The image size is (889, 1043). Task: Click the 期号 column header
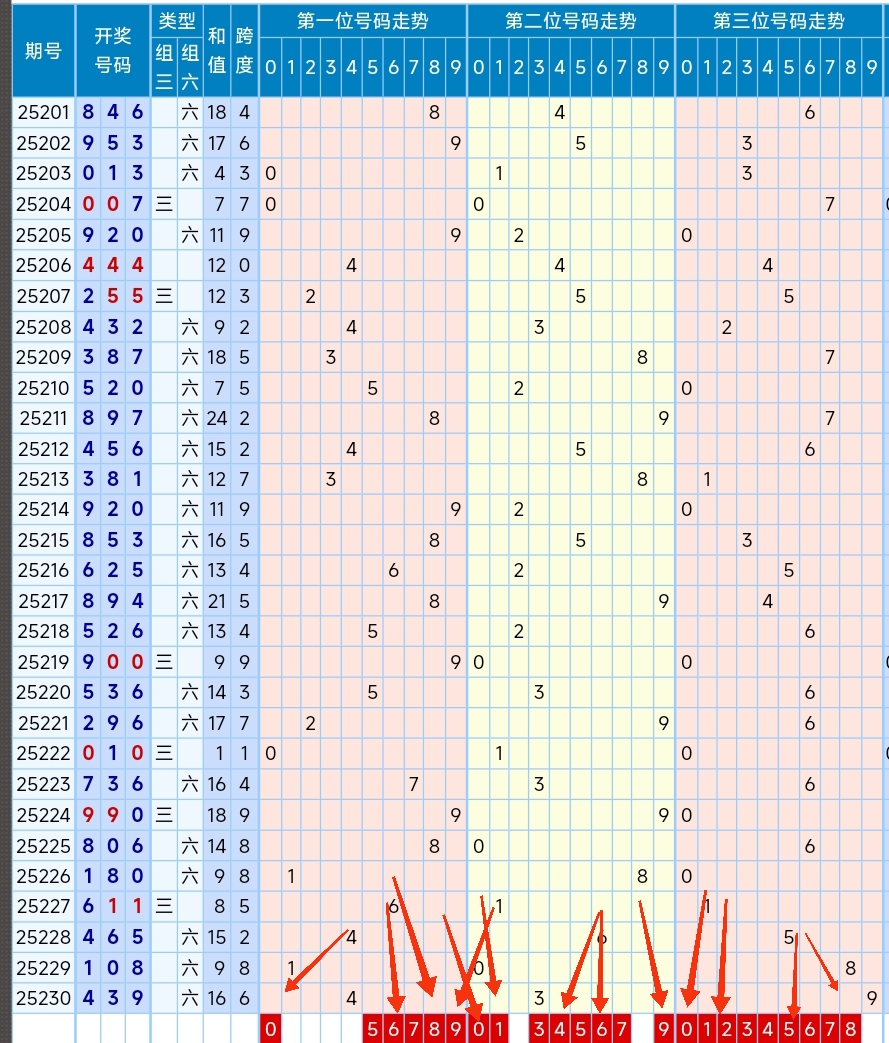tap(43, 51)
